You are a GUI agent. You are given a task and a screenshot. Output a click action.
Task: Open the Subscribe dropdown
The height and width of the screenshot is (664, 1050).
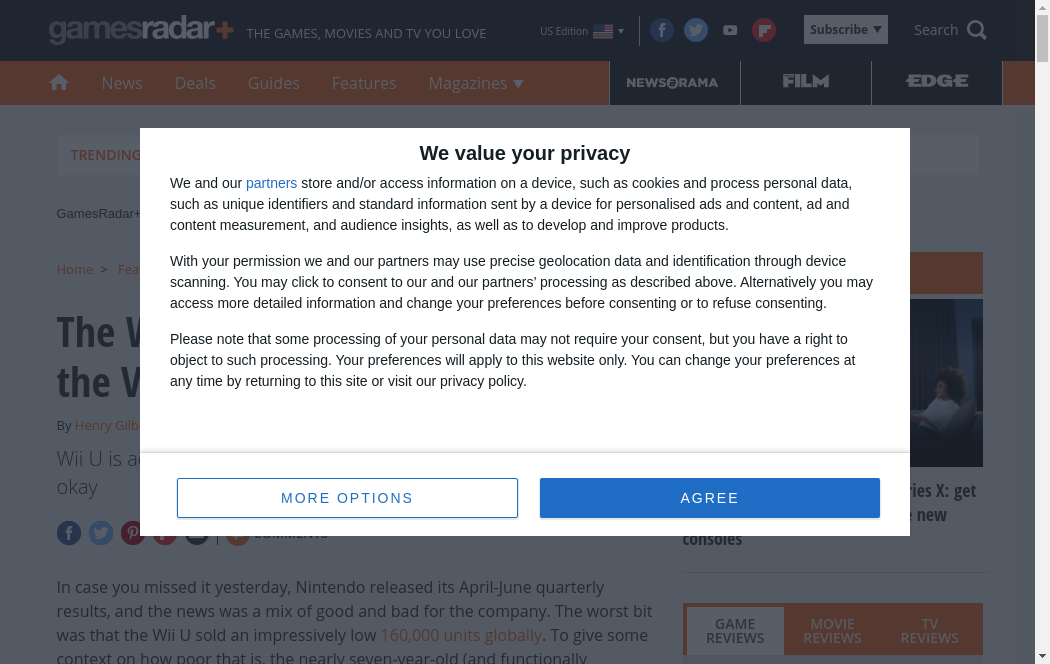coord(845,30)
